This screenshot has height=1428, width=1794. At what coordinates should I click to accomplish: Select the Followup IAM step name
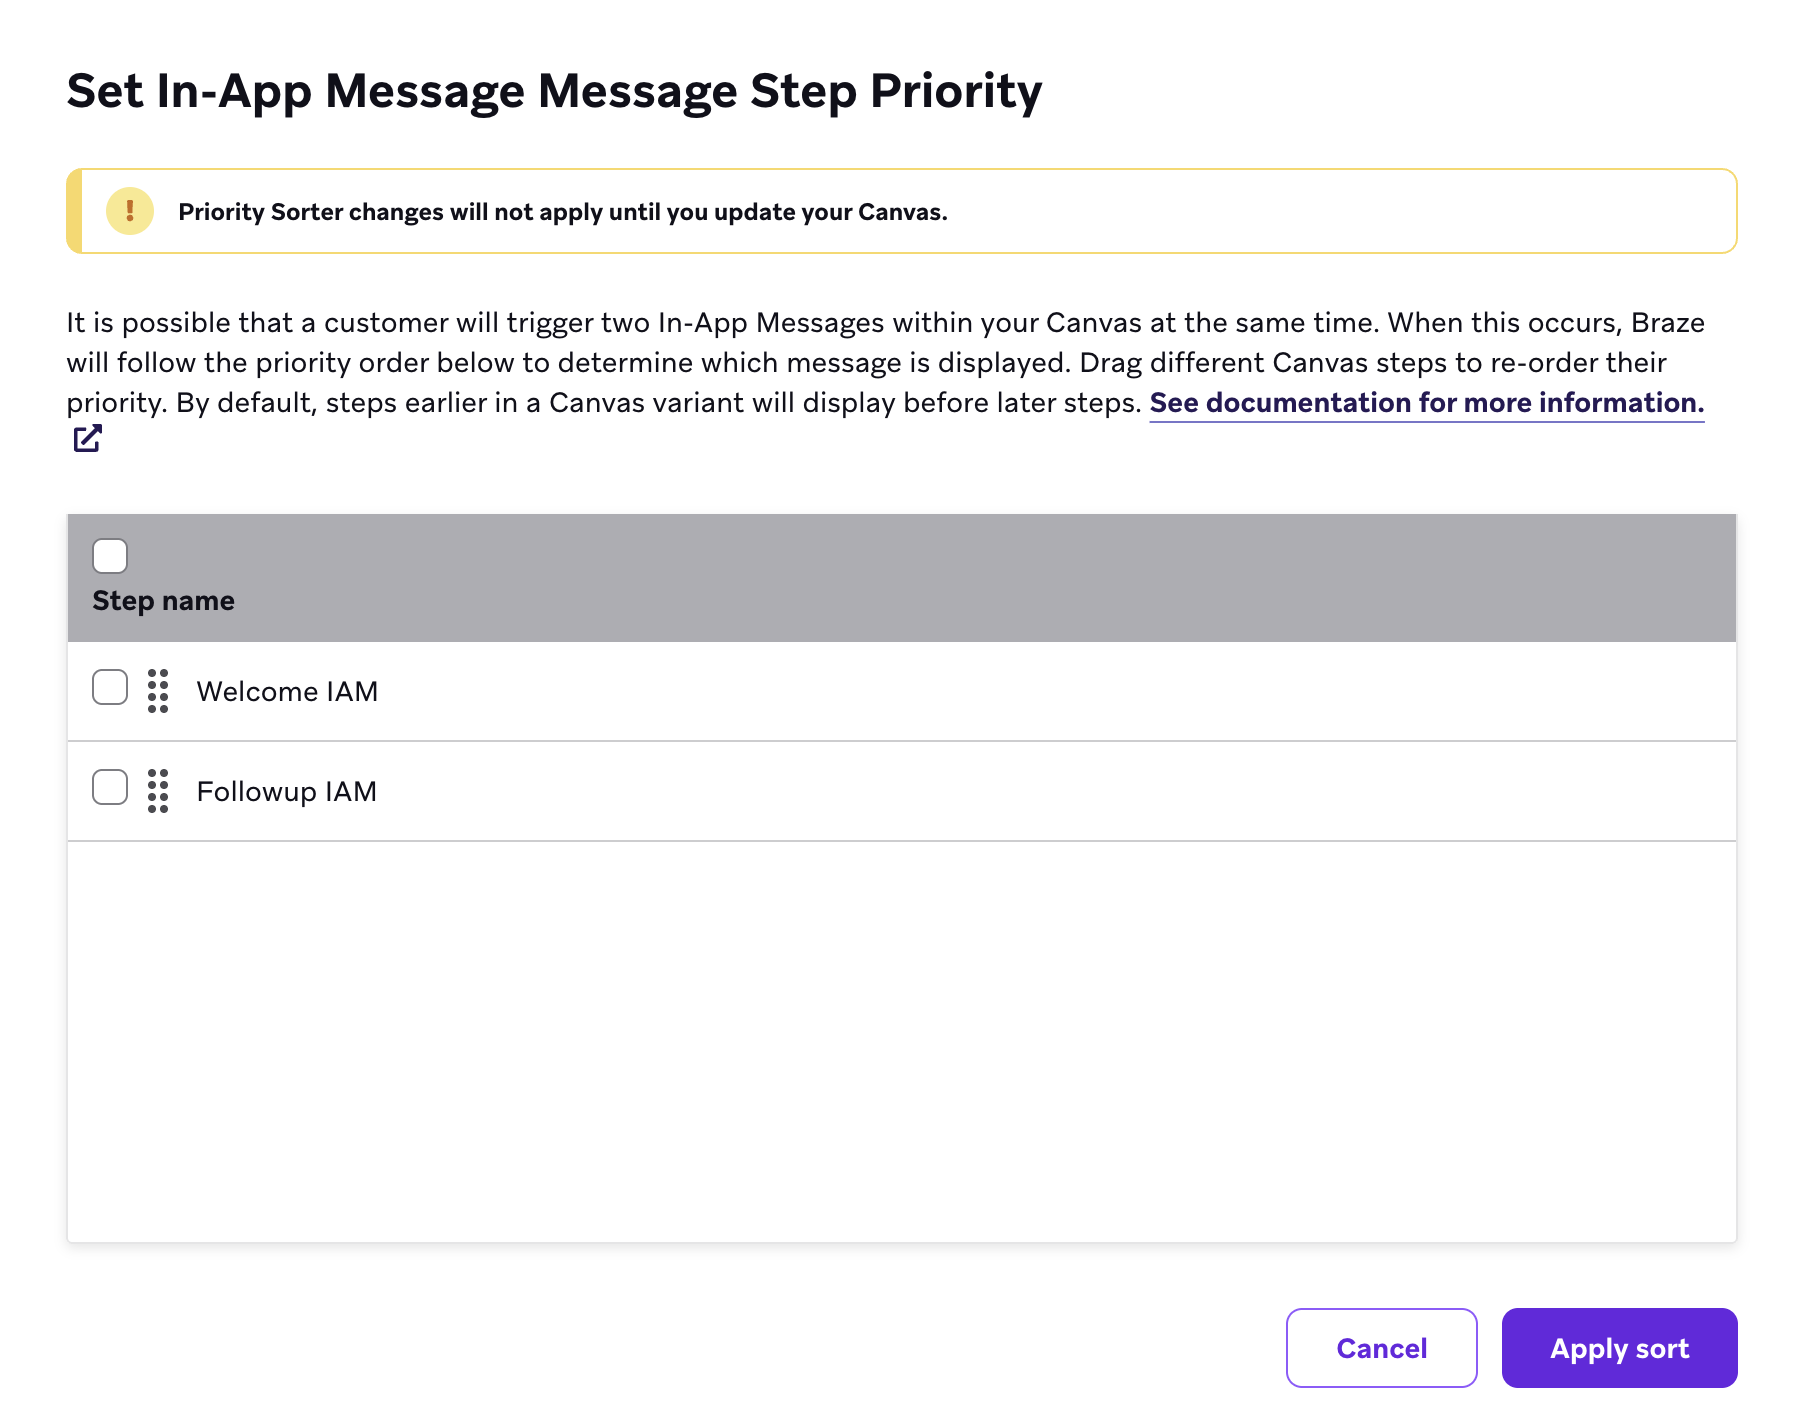[x=286, y=791]
